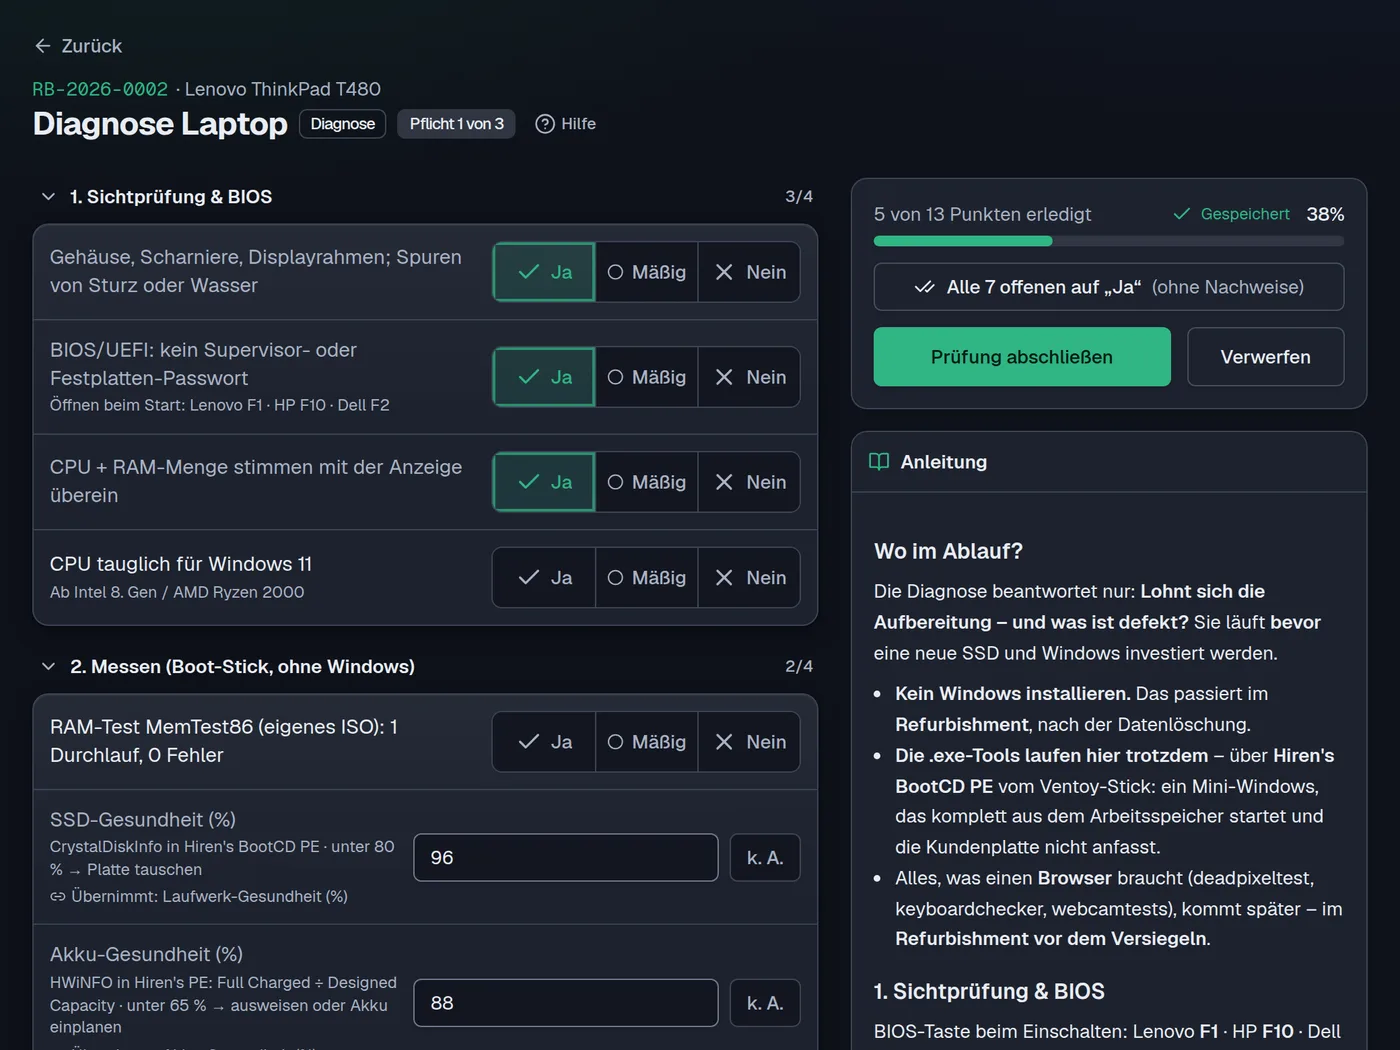Screen dimensions: 1400x1050
Task: Set RAM-Test MemTest86 to Mäßig
Action: click(647, 742)
